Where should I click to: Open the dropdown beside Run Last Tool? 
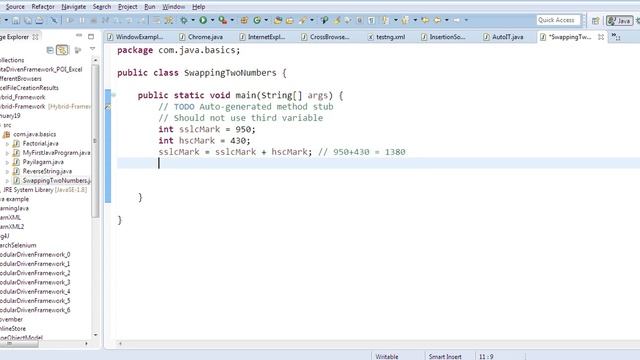pos(232,20)
